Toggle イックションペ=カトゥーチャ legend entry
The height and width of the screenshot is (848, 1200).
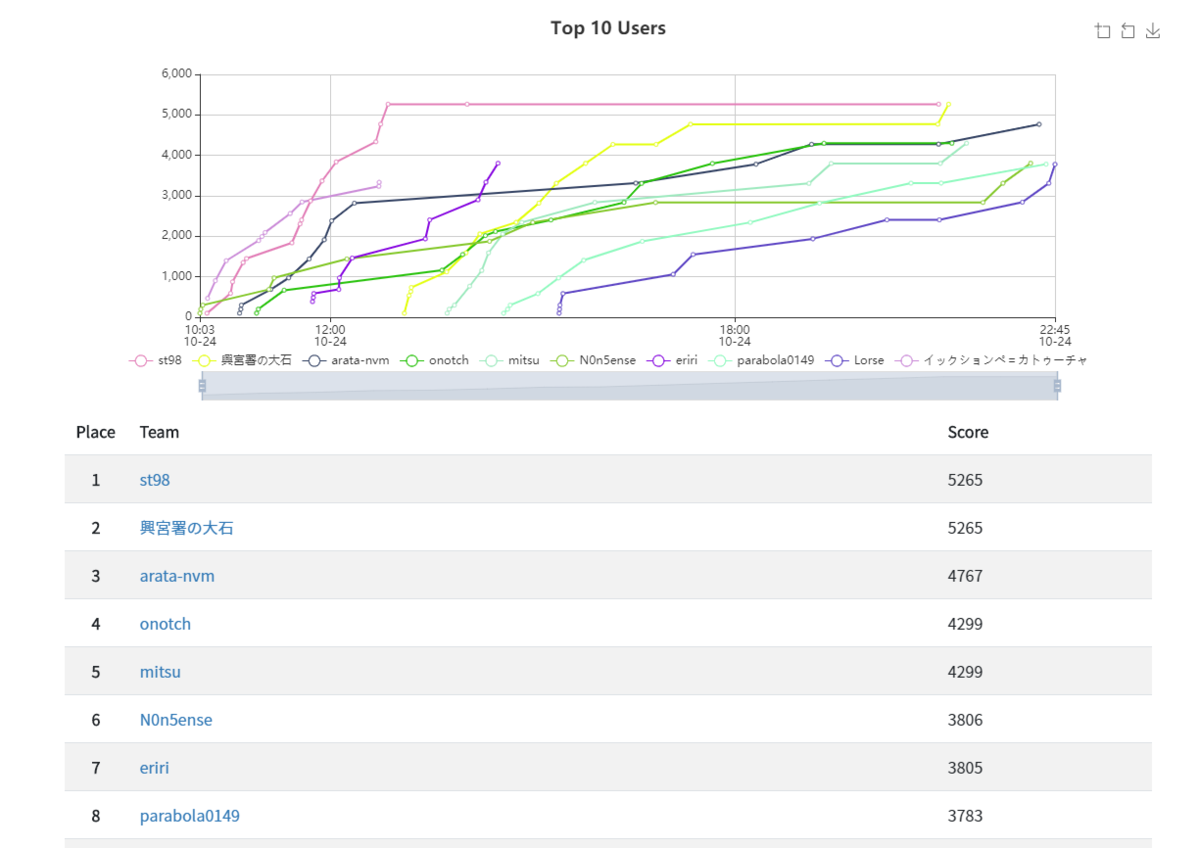[x=991, y=360]
